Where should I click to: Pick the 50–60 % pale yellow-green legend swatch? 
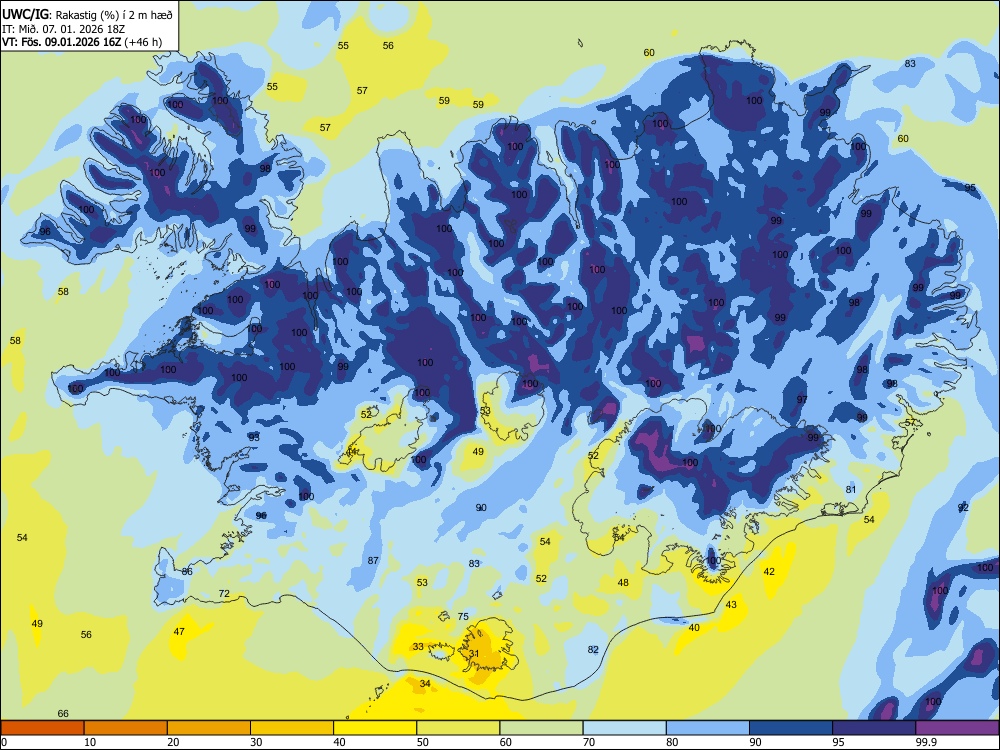click(458, 728)
